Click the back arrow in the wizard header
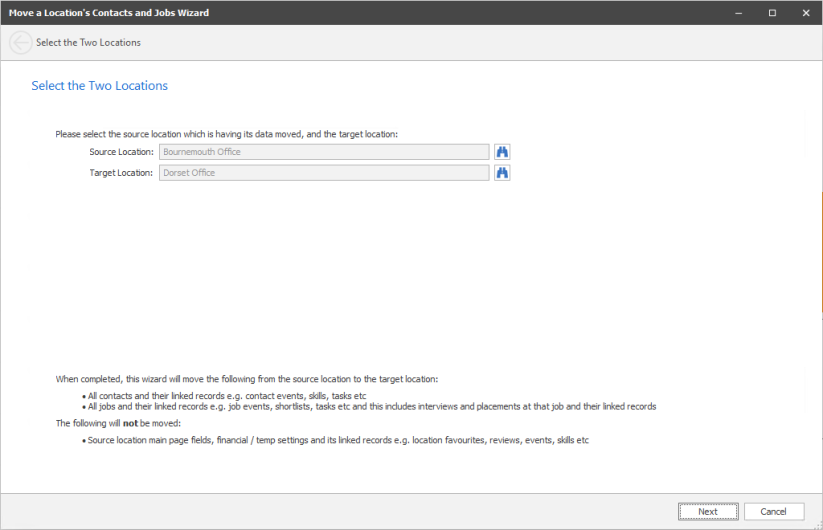The width and height of the screenshot is (823, 530). [20, 43]
